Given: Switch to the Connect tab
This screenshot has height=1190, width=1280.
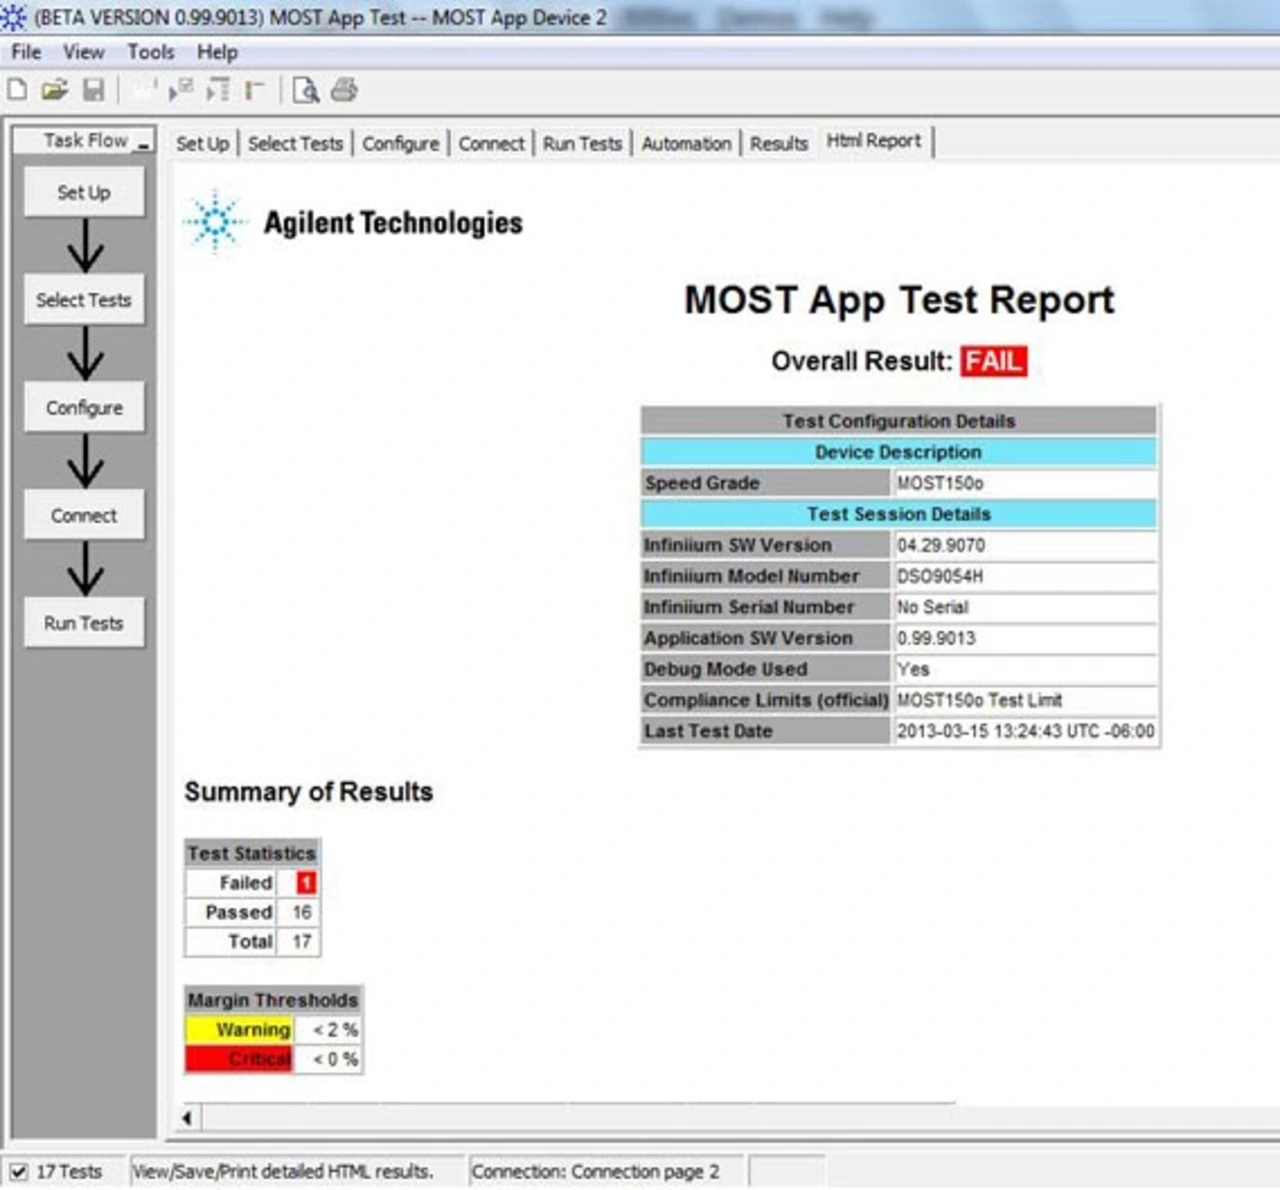Looking at the screenshot, I should (x=491, y=143).
